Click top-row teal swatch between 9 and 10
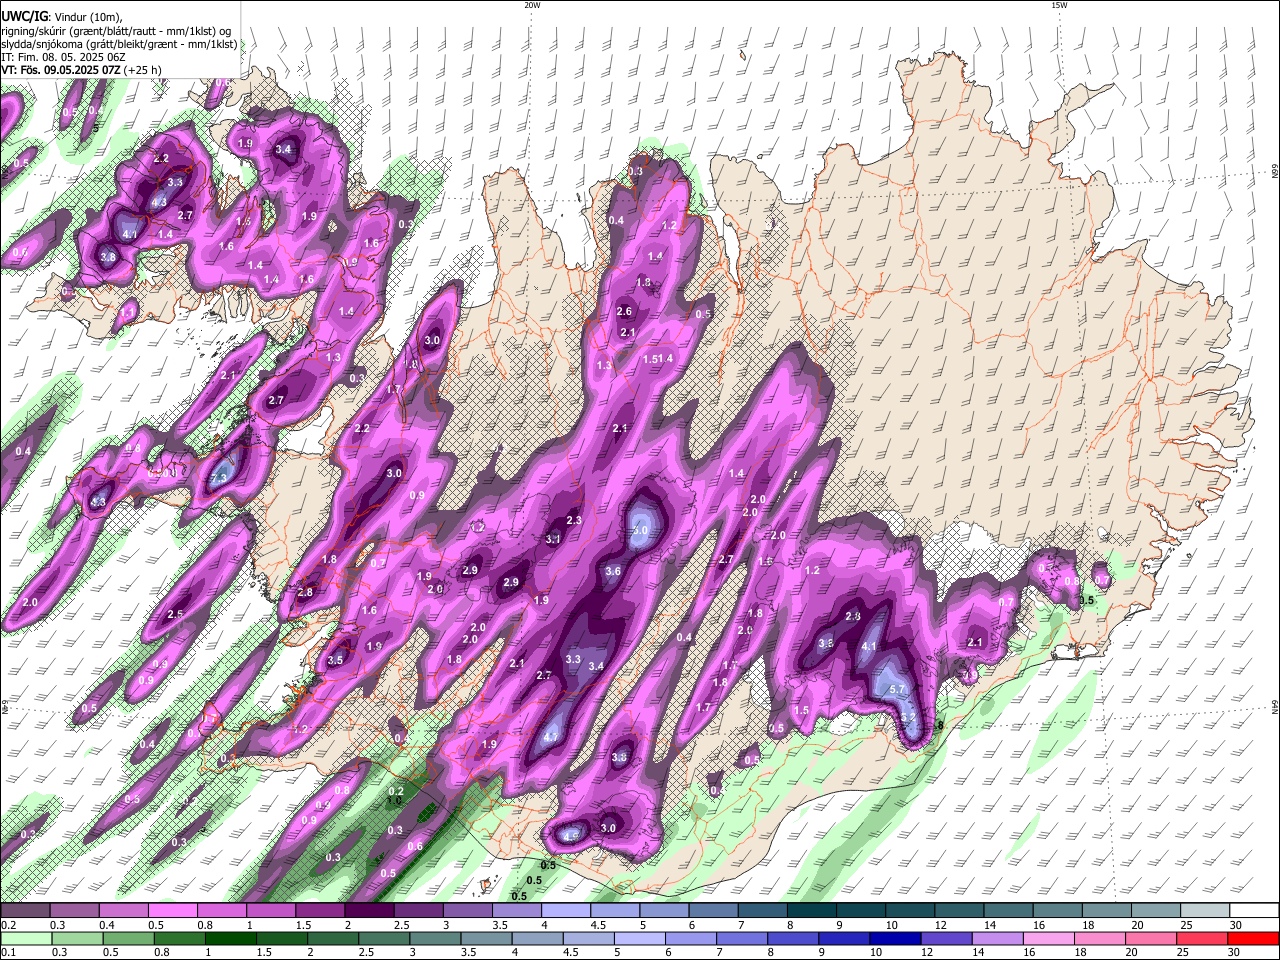 click(859, 911)
